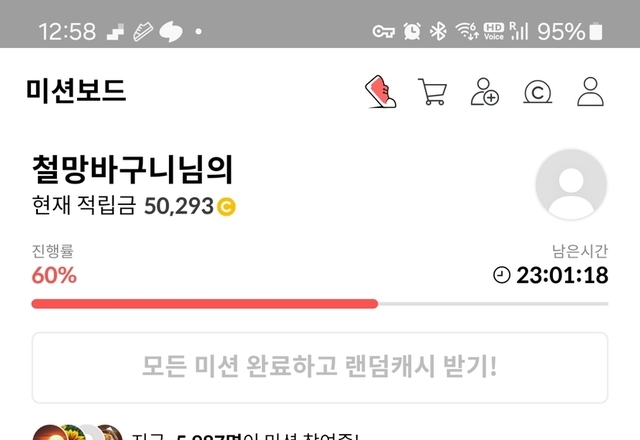Viewport: 640px width, 440px height.
Task: Tap the invite friend icon
Action: point(484,91)
